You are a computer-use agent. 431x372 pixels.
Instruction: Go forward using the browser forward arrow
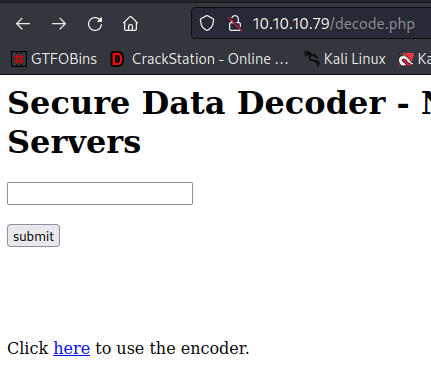59,24
